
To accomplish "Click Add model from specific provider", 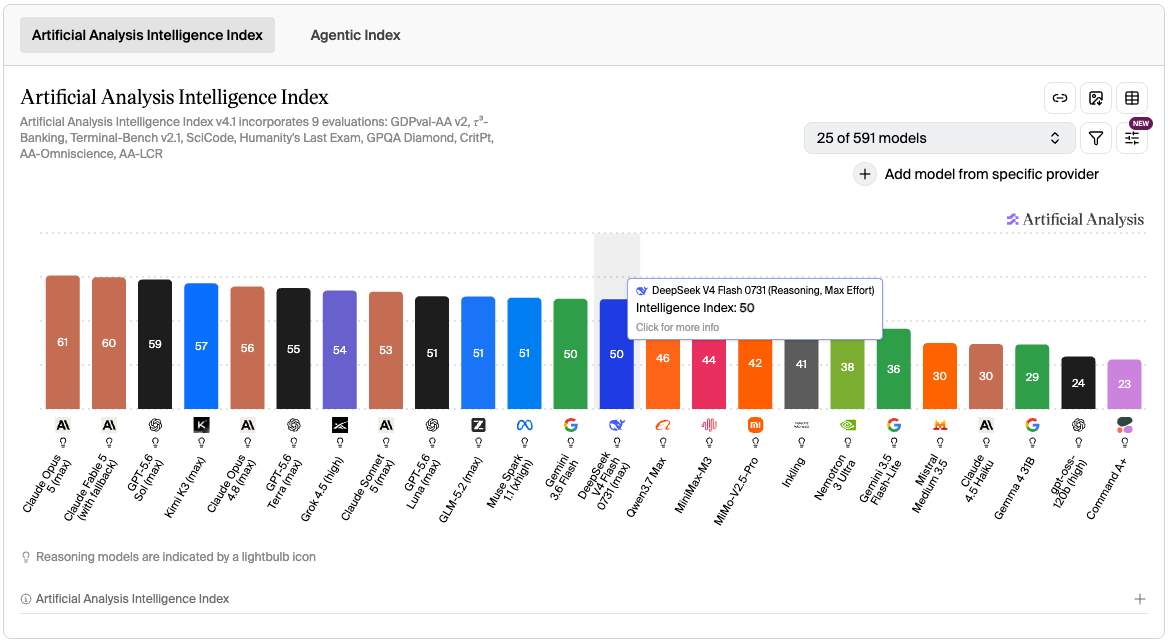I will (991, 174).
